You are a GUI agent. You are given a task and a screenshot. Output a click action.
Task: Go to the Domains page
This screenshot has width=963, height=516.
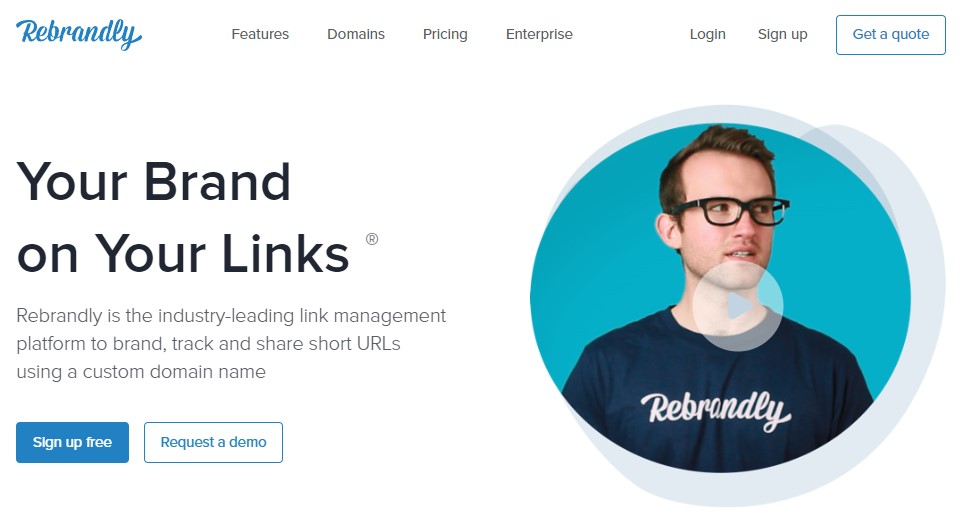click(356, 34)
